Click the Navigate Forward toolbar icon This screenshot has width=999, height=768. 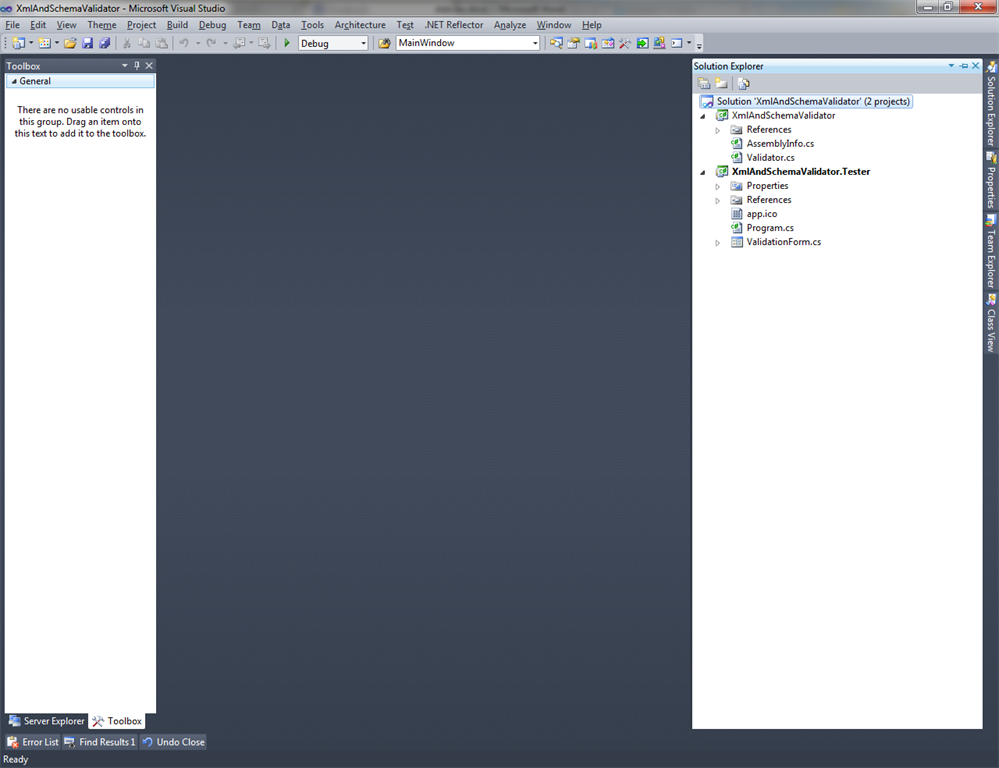pyautogui.click(x=264, y=43)
